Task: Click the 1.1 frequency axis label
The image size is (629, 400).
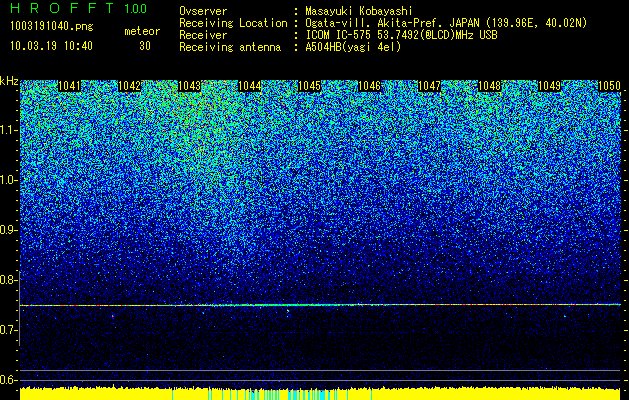Action: 8,130
